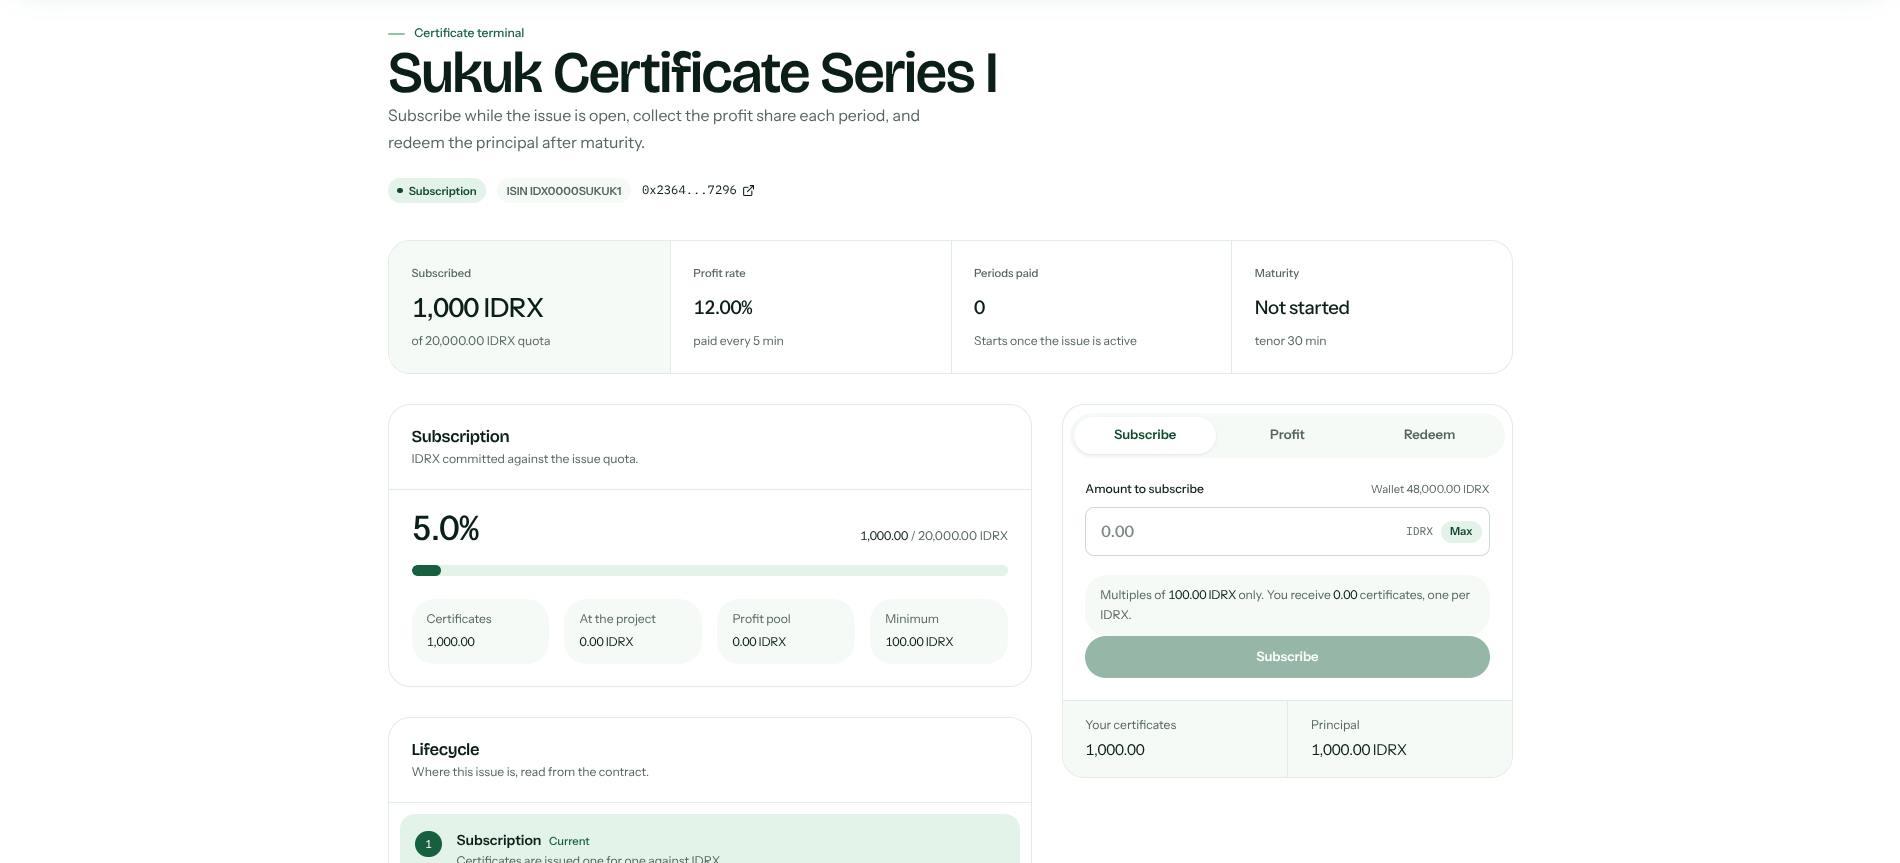Click the 1,000 IDRX subscribed value
The width and height of the screenshot is (1900, 863).
pos(478,308)
